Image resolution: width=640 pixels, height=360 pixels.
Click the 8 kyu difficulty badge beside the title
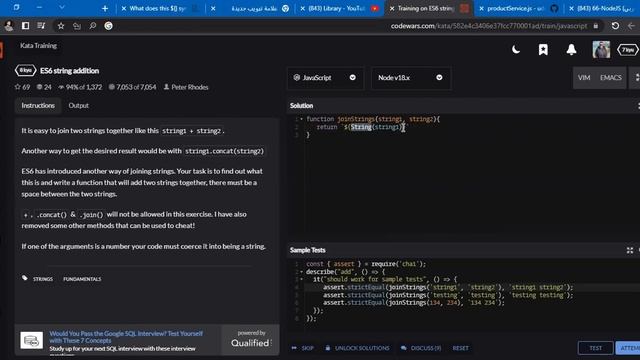[25, 71]
